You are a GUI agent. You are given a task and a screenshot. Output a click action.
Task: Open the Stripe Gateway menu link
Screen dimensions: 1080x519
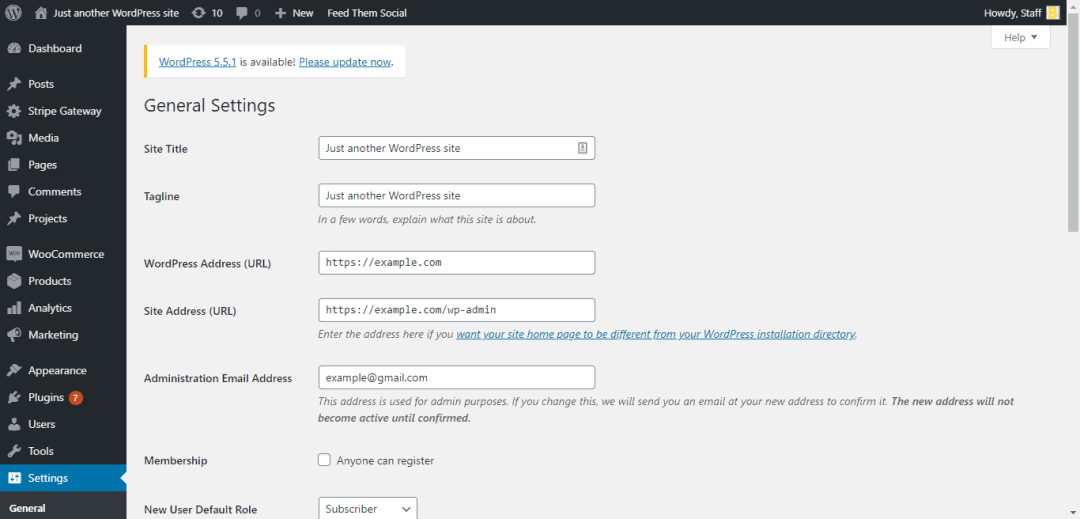point(65,111)
